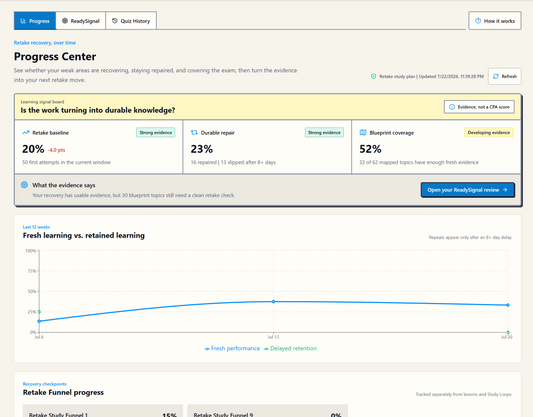Viewport: 533px width, 417px height.
Task: Select the Jul 20 Delayed retention data point
Action: click(x=508, y=332)
